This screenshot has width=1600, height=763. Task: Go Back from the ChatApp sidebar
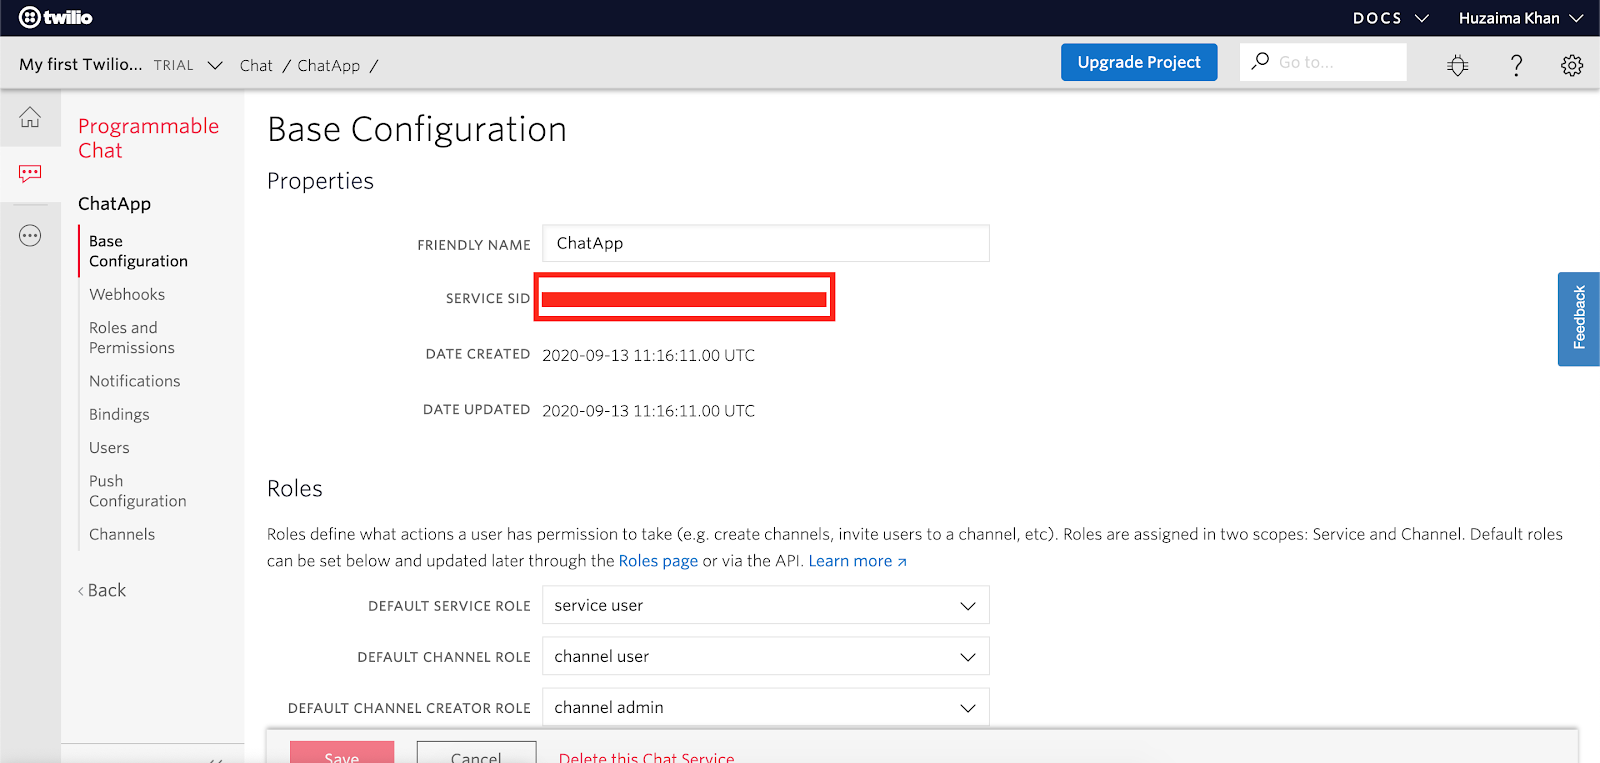tap(102, 590)
